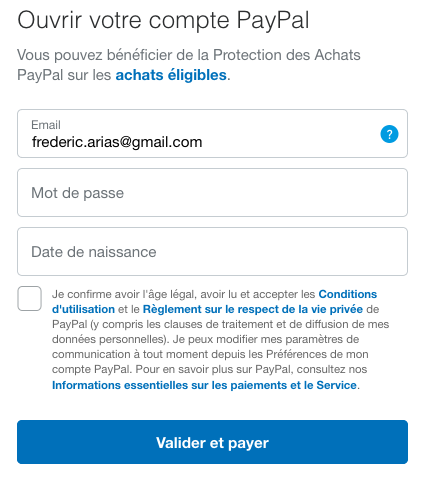This screenshot has width=437, height=483.
Task: Tick the legal age confirmation checkbox
Action: (30, 298)
